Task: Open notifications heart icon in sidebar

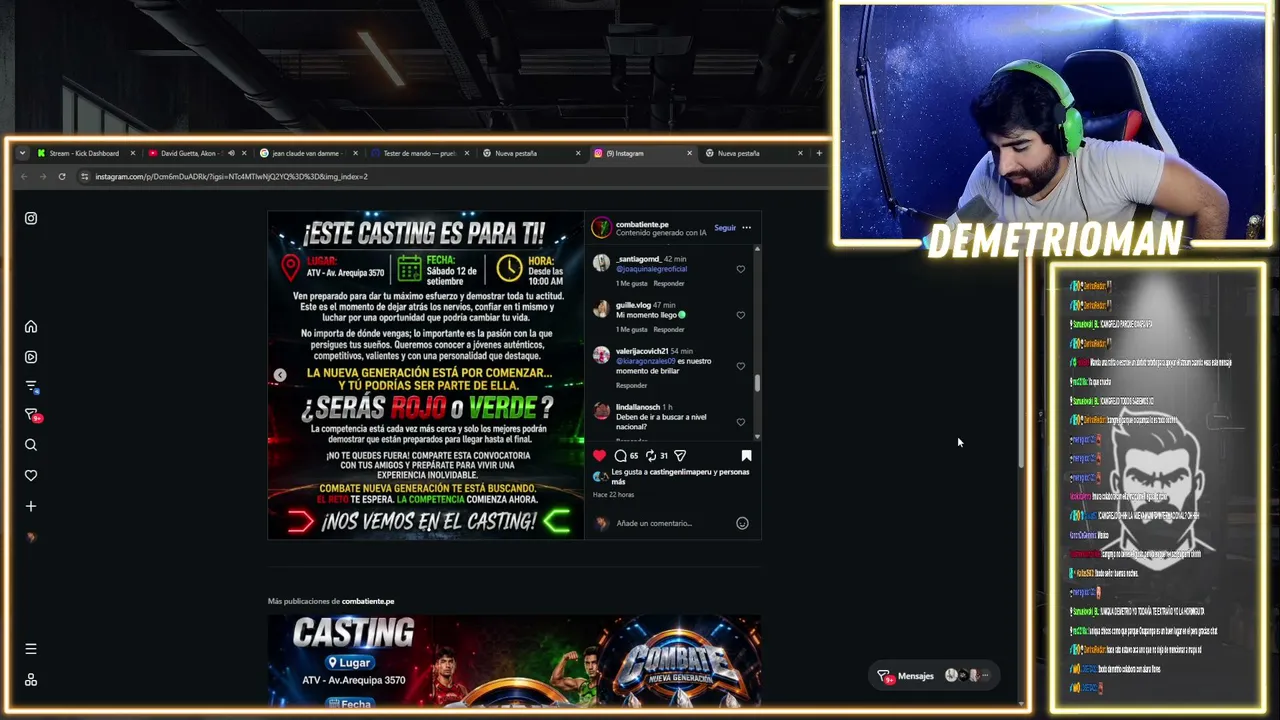Action: point(31,476)
